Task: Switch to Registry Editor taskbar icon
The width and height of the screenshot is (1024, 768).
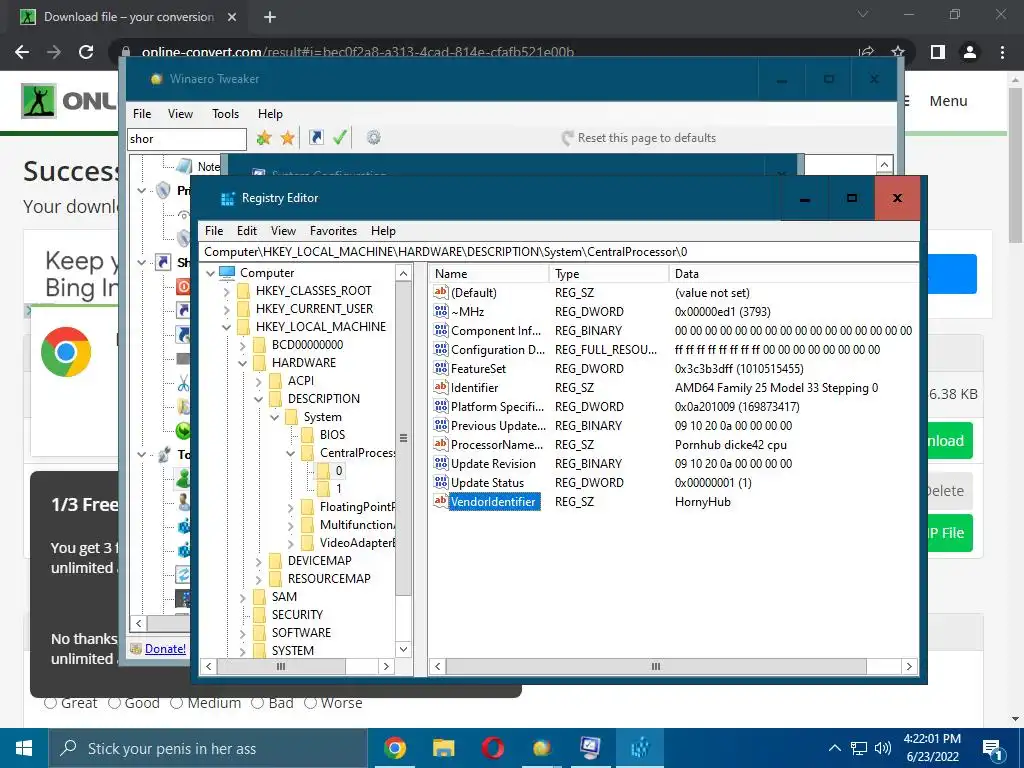Action: point(640,748)
